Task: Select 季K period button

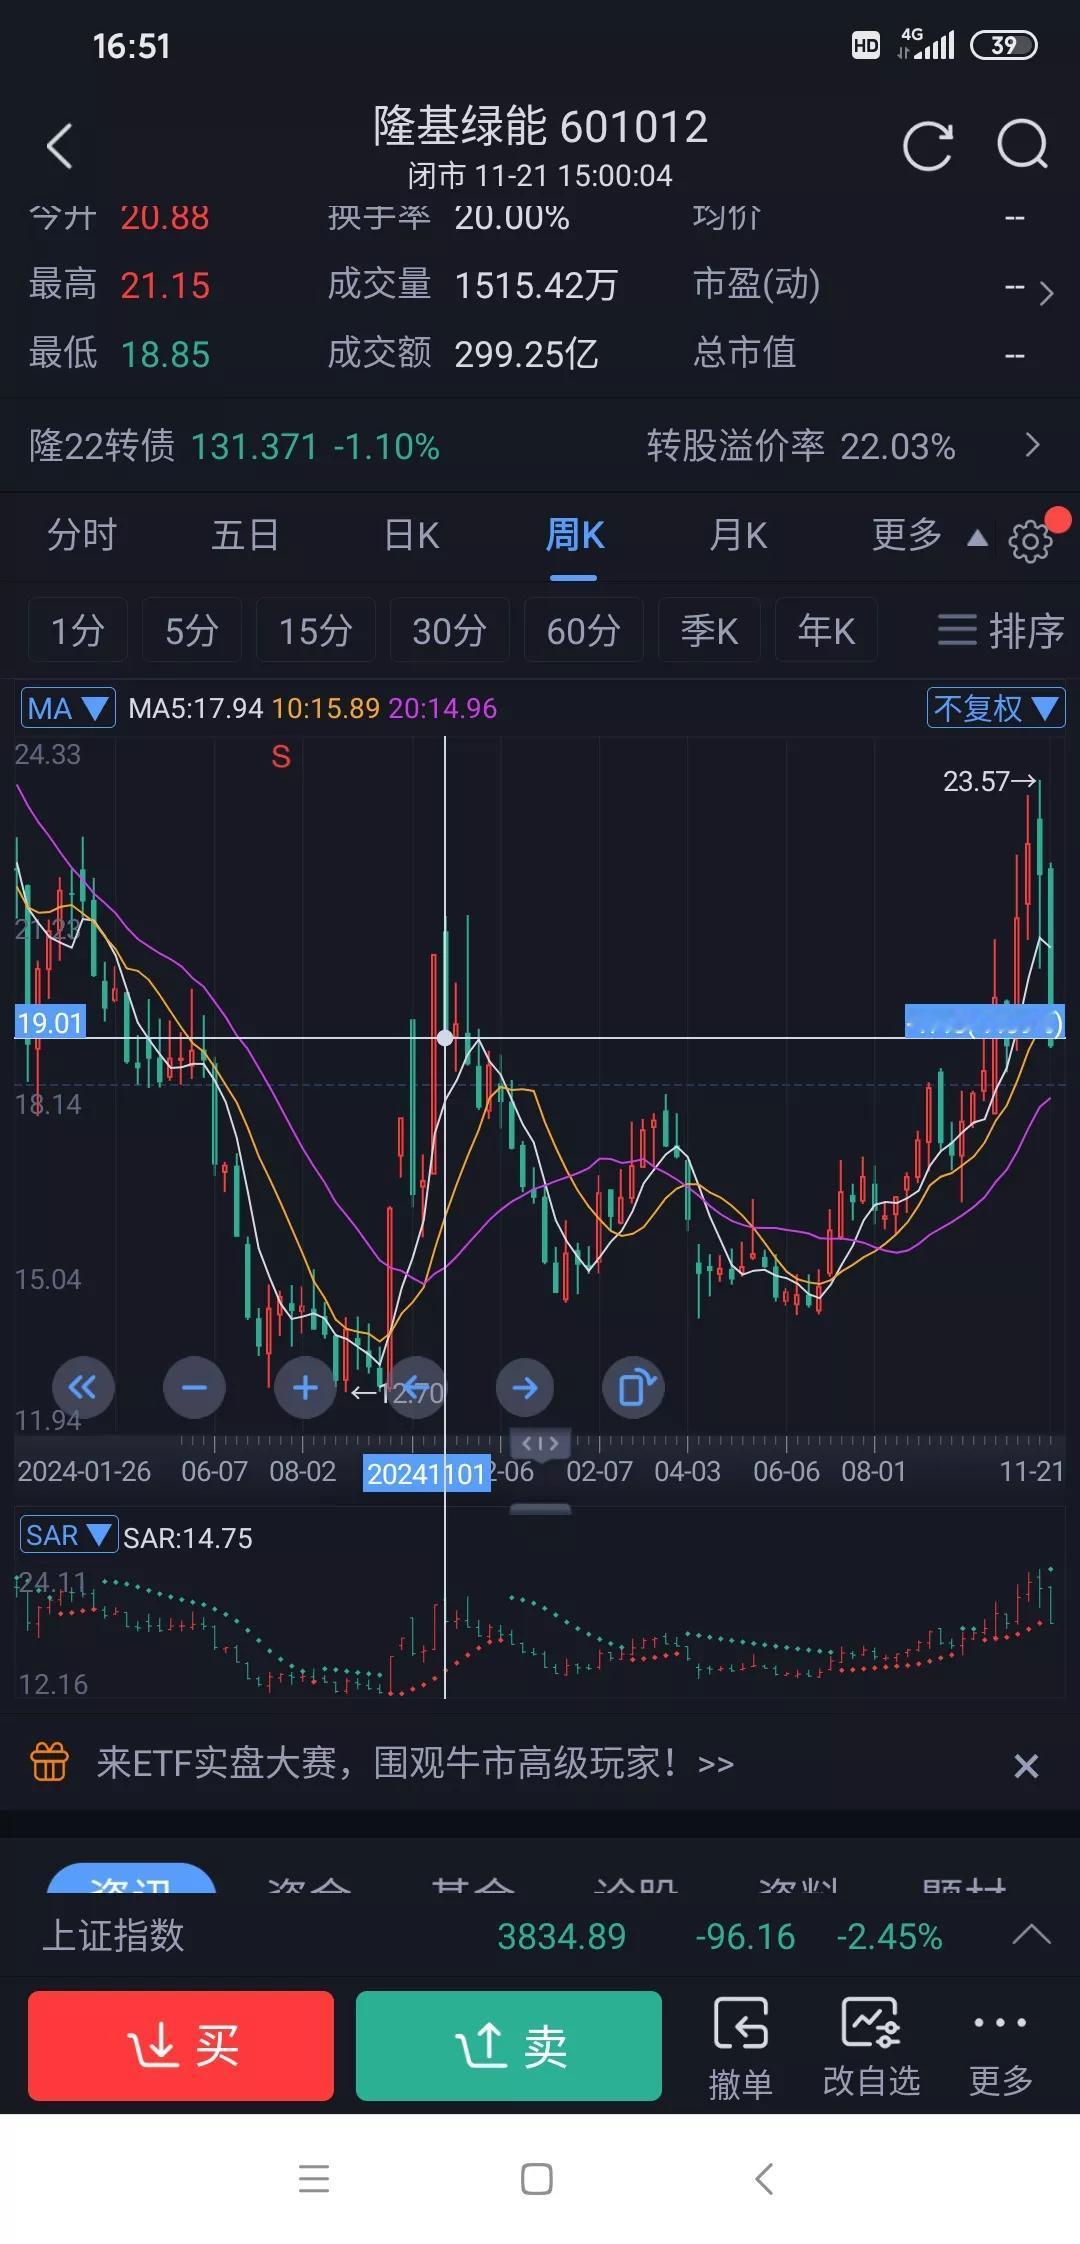Action: pyautogui.click(x=709, y=630)
